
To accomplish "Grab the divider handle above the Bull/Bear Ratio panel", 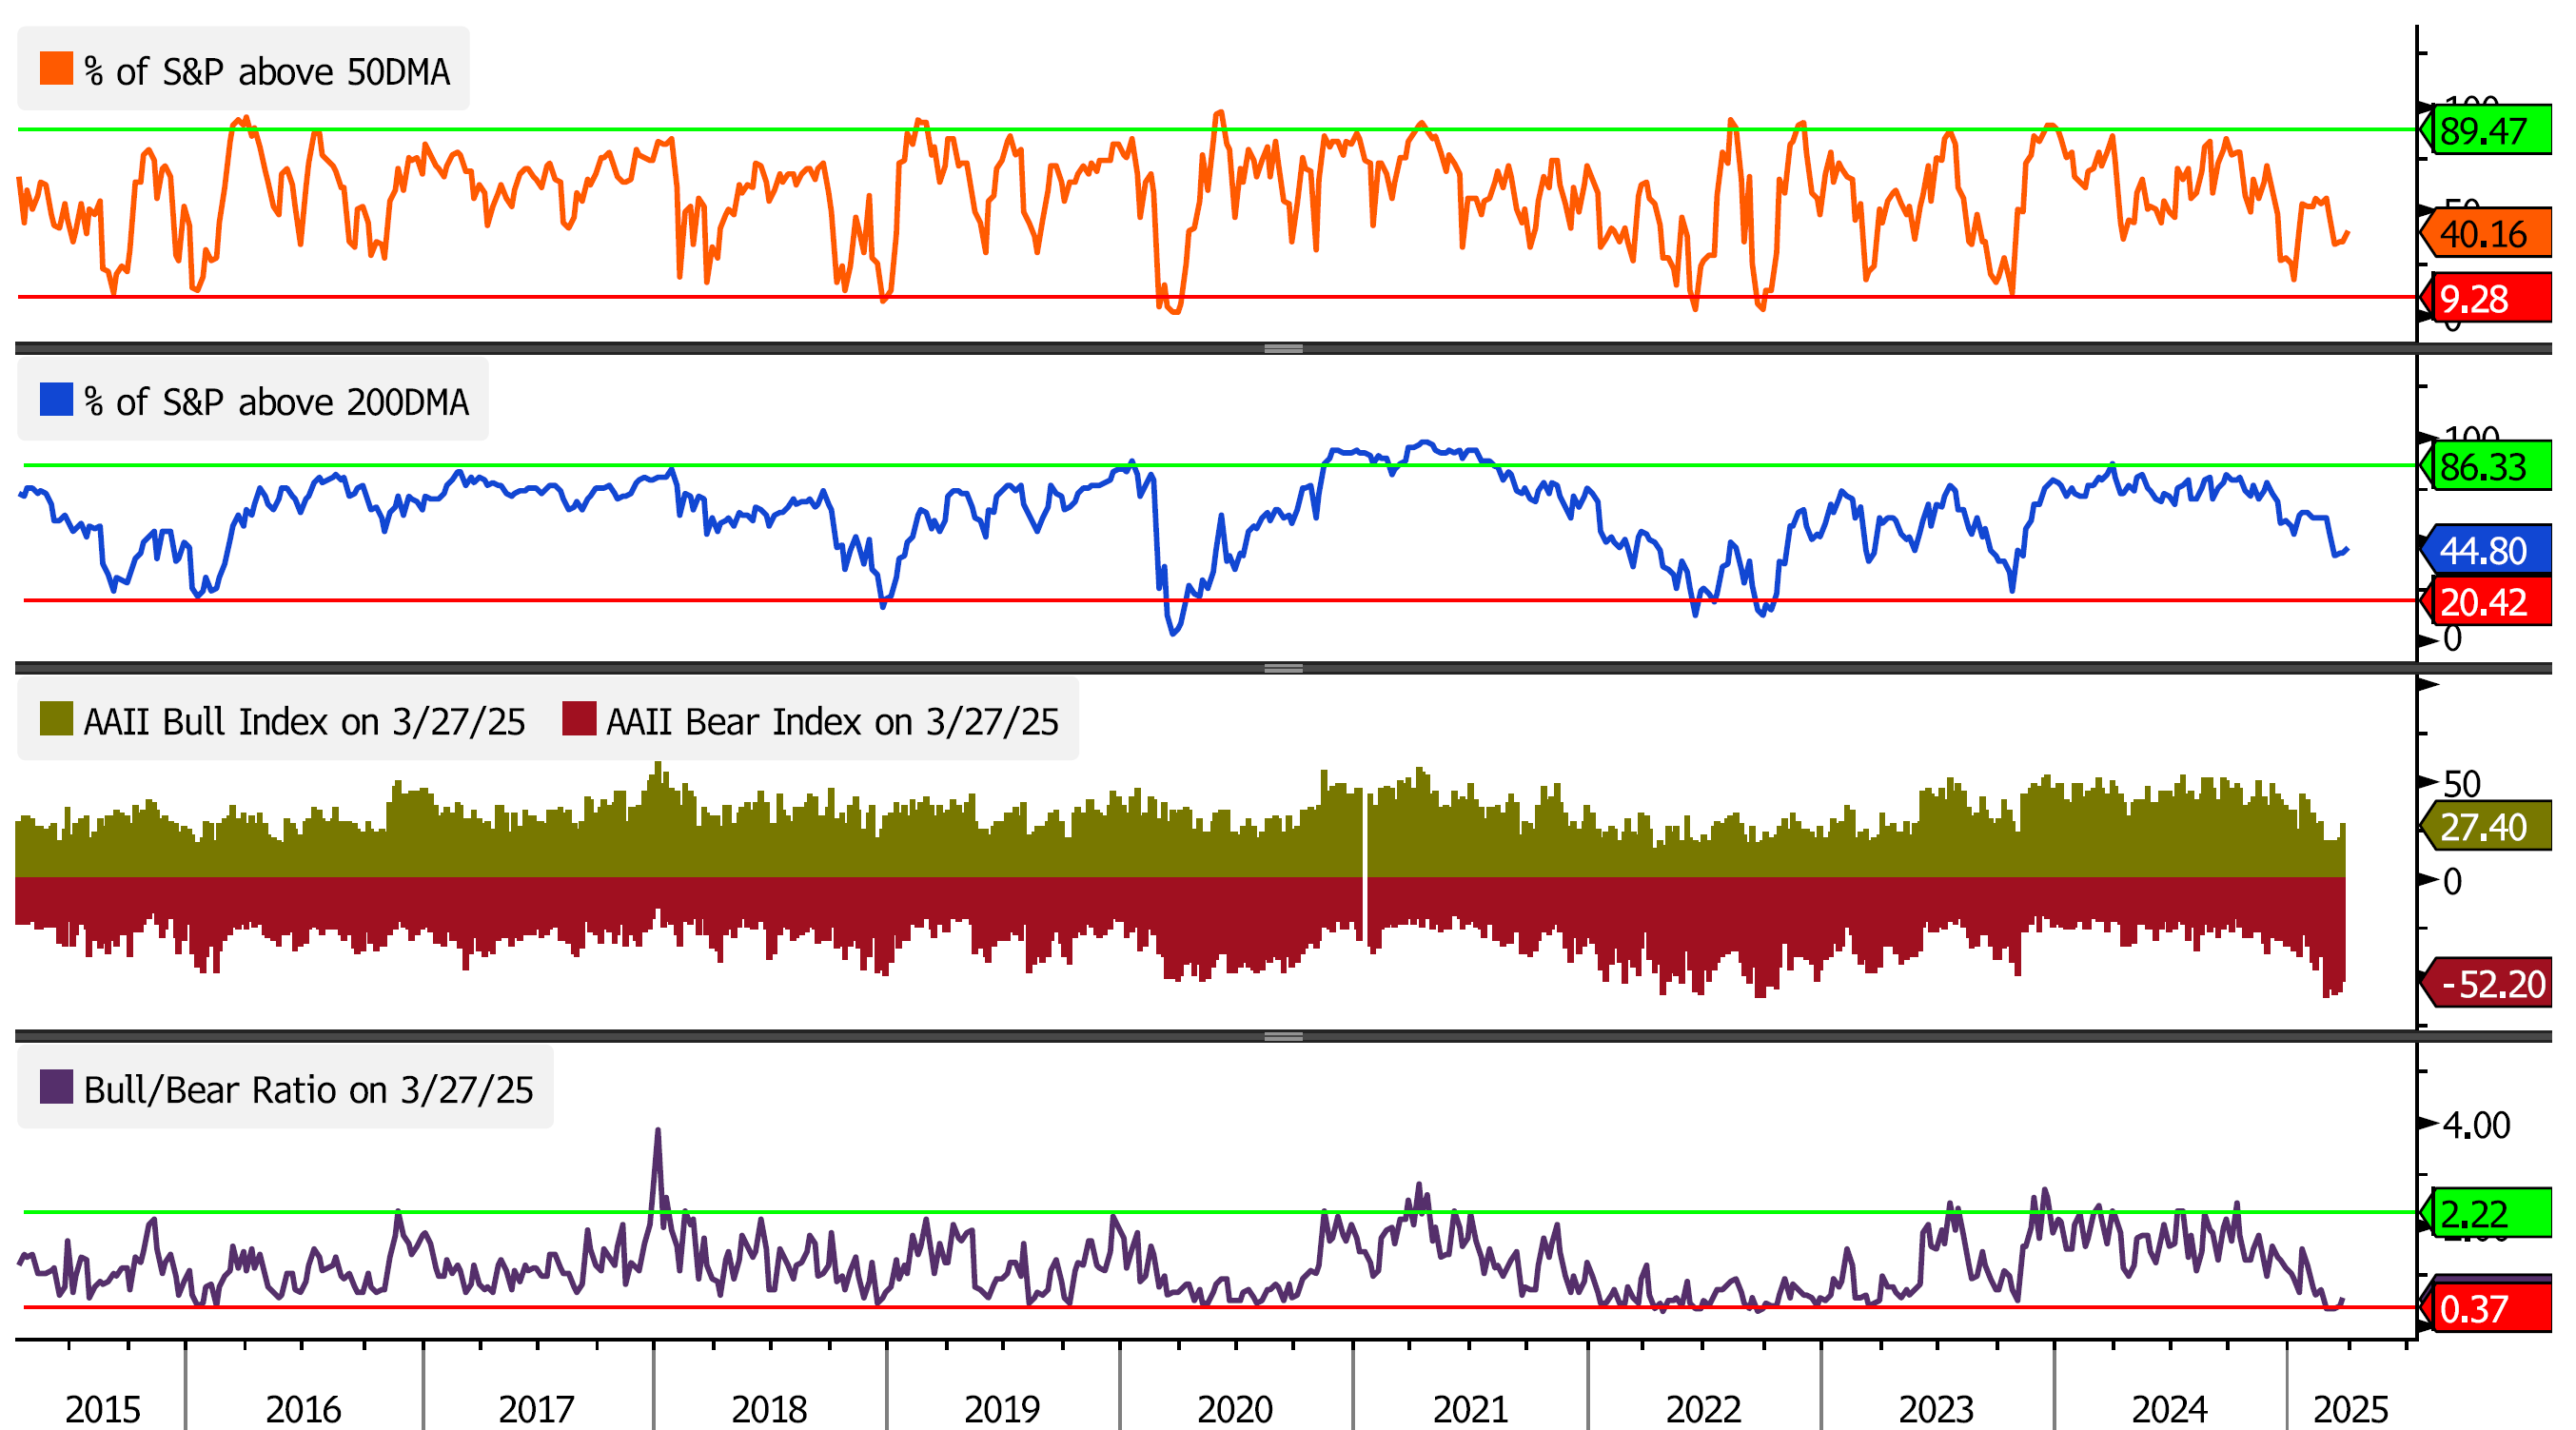I will [1283, 1036].
